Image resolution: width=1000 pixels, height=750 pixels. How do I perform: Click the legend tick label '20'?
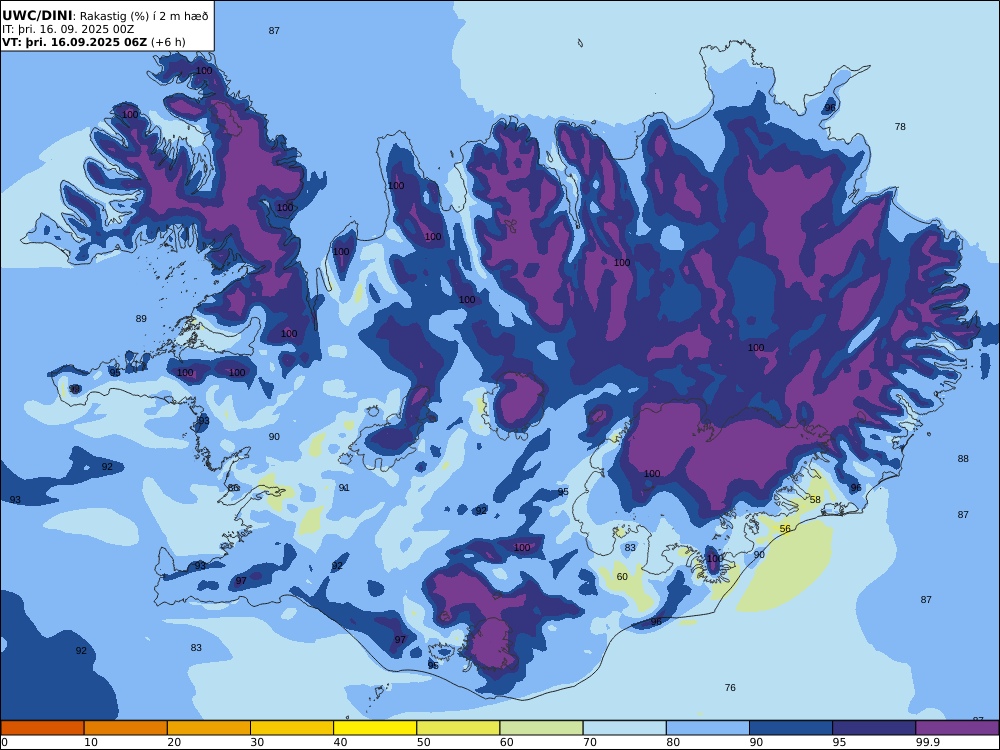pos(174,742)
